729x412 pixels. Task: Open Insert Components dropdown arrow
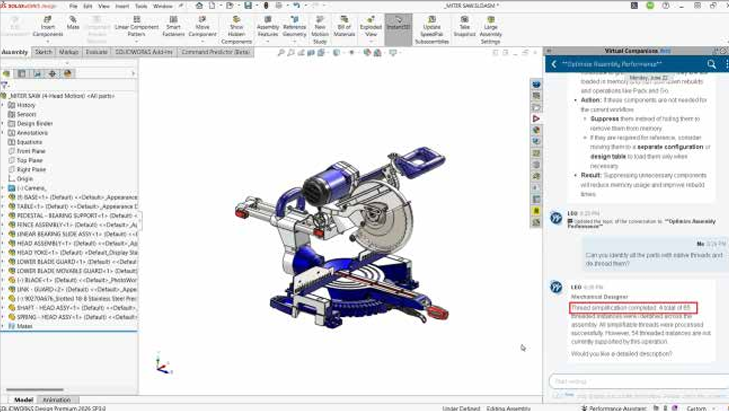click(x=47, y=41)
